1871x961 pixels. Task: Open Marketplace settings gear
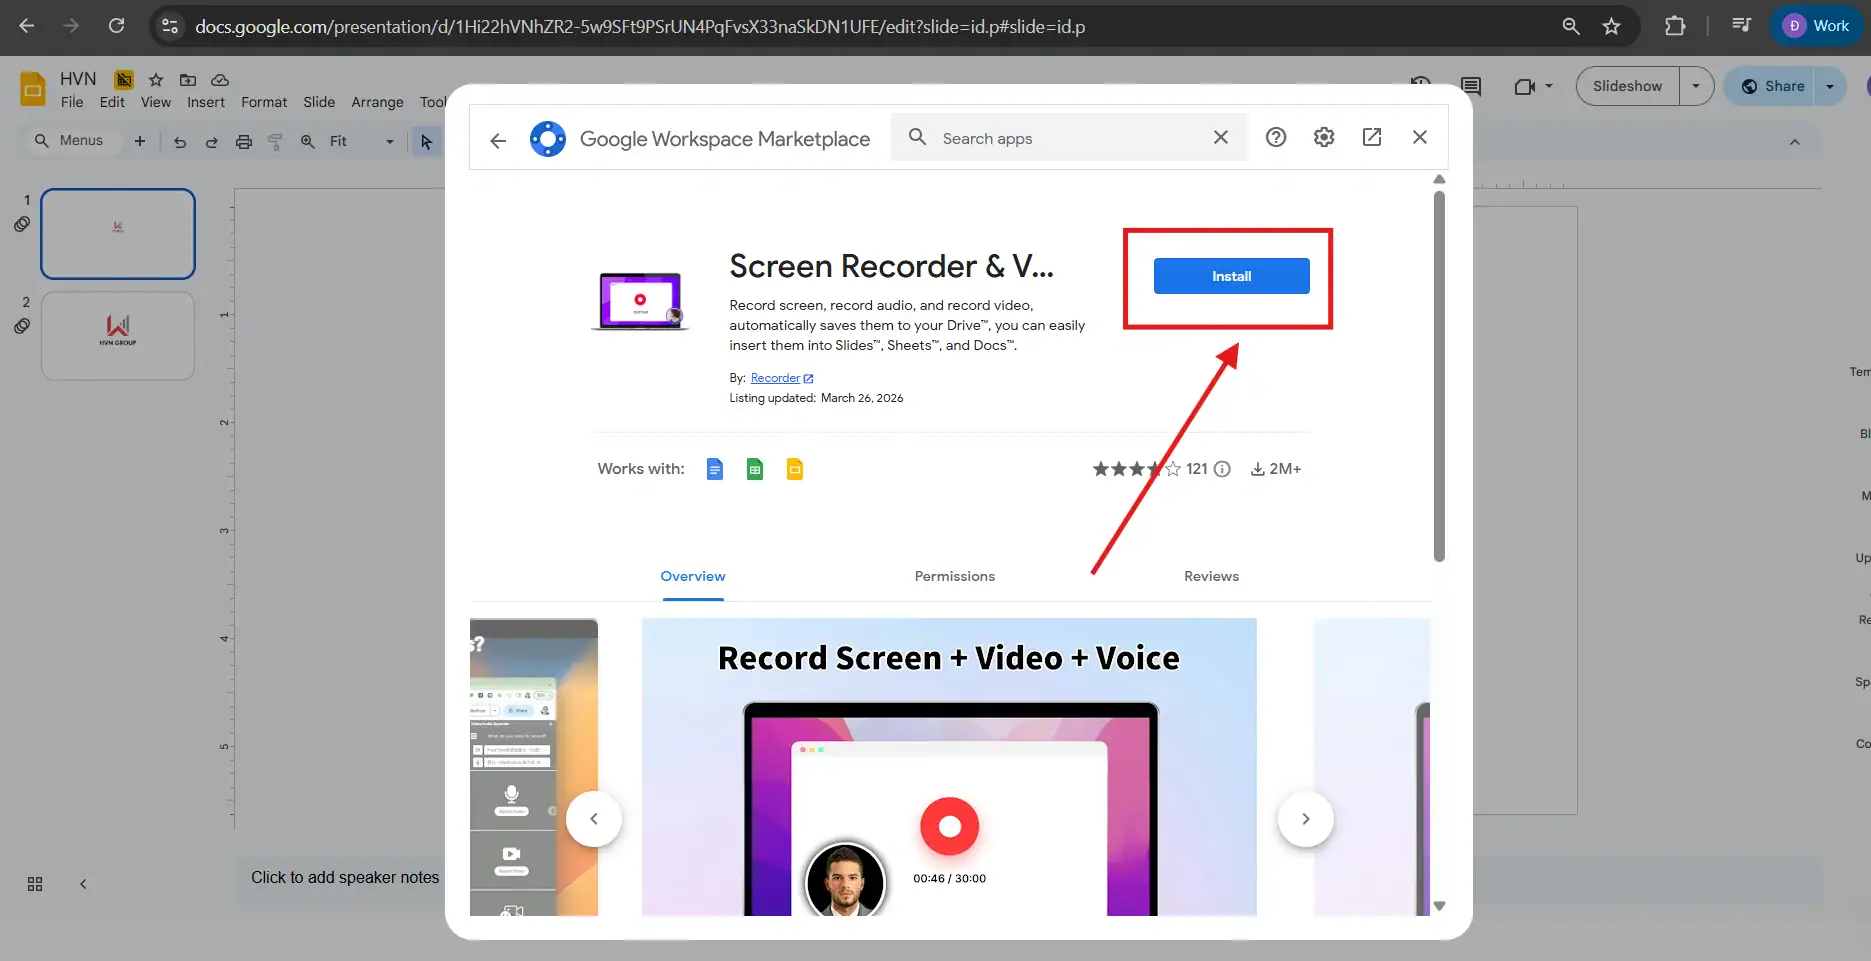(1324, 137)
